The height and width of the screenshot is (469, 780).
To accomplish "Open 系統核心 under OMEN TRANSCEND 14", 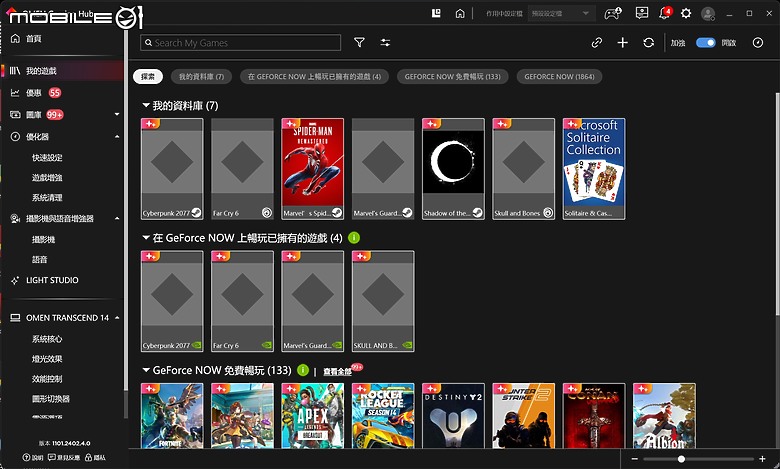I will [x=47, y=339].
